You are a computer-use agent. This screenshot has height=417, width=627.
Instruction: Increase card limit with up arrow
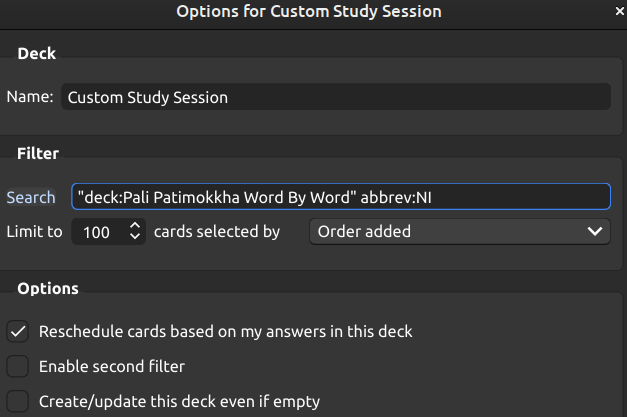(136, 226)
